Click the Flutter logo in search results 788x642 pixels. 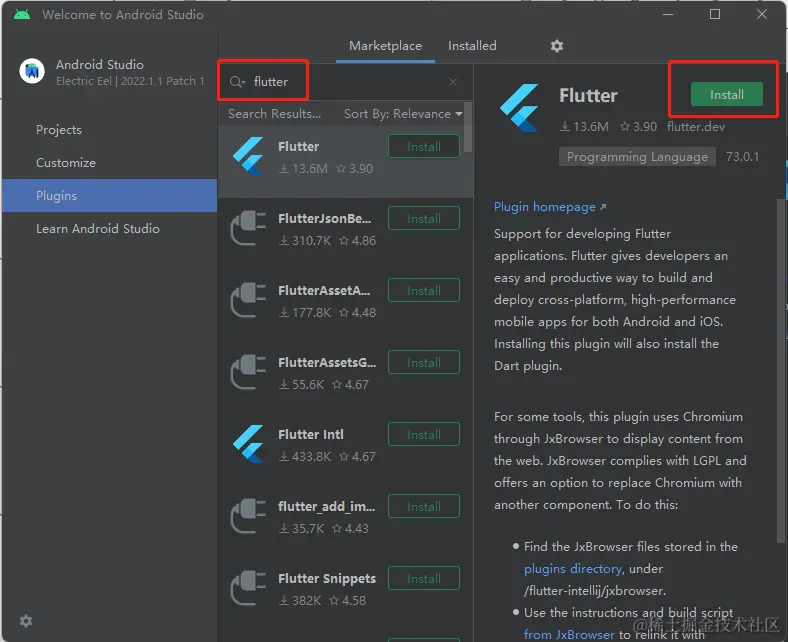(x=248, y=156)
